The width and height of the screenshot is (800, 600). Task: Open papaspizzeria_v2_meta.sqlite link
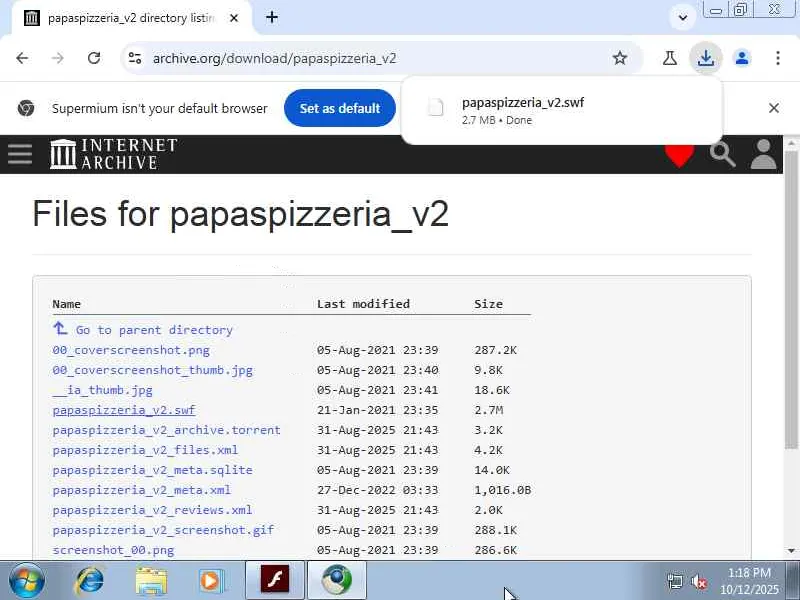(x=153, y=470)
